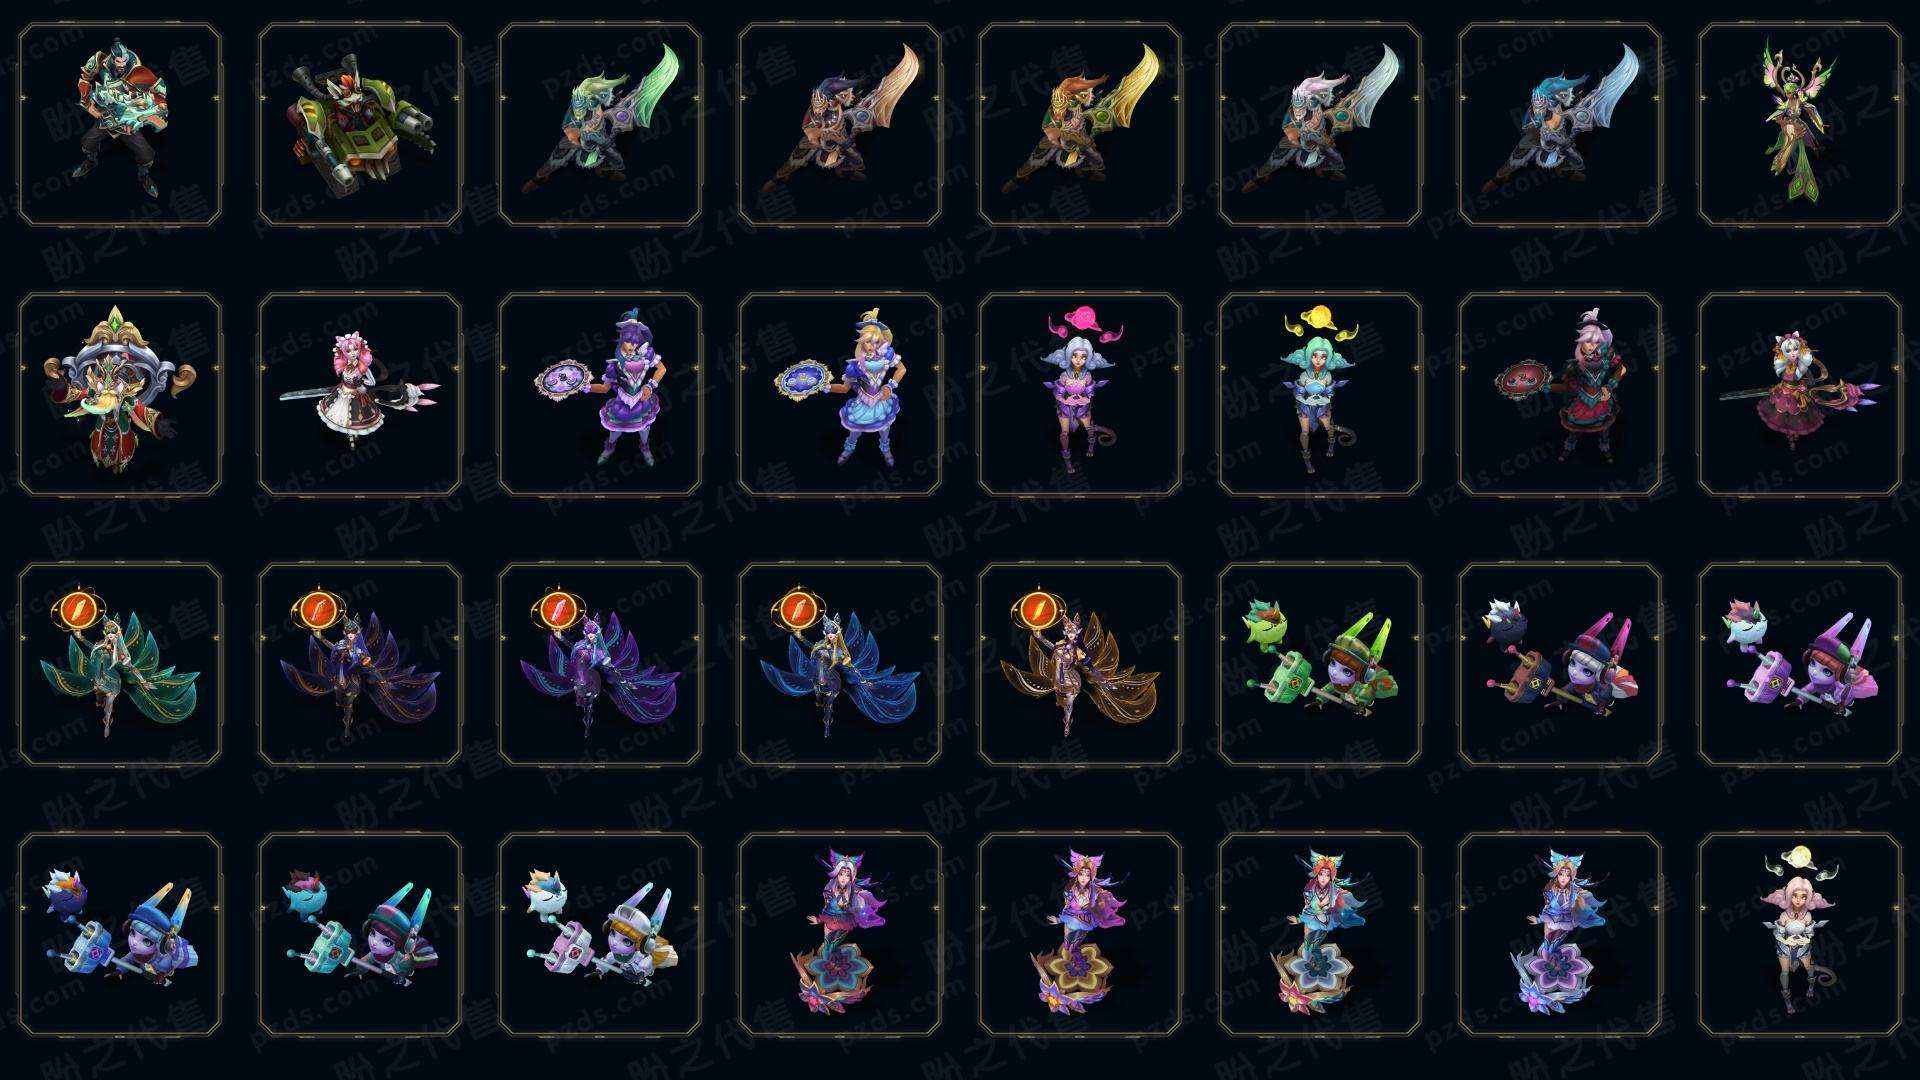The width and height of the screenshot is (1920, 1080).
Task: Choose the lilac-purple hammer yordle chroma
Action: click(1800, 664)
